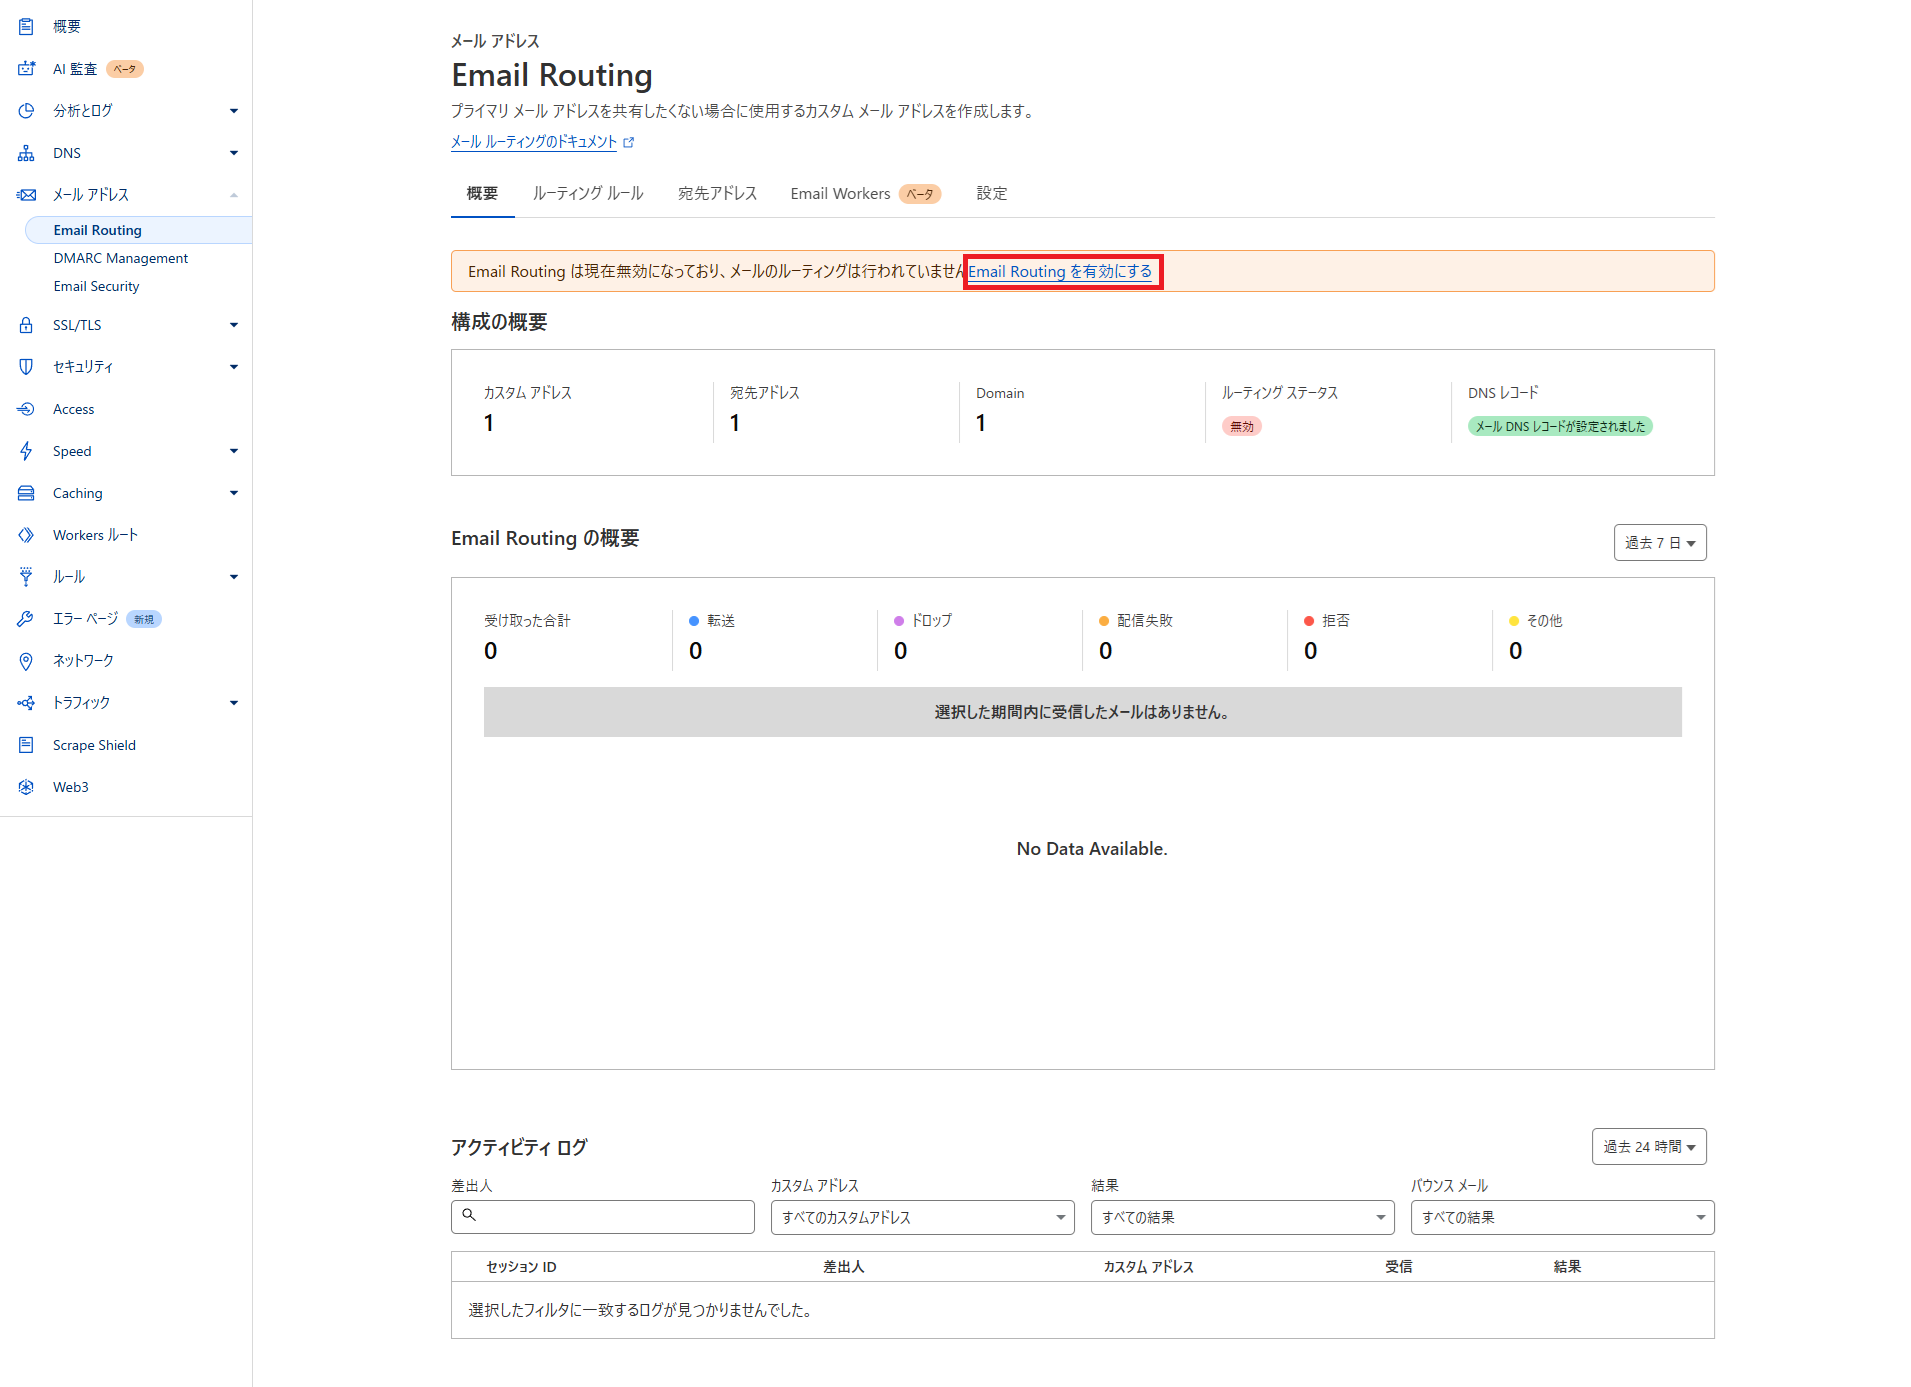Click the 分析とログ pie chart icon
Viewport: 1911px width, 1387px height.
coord(26,111)
